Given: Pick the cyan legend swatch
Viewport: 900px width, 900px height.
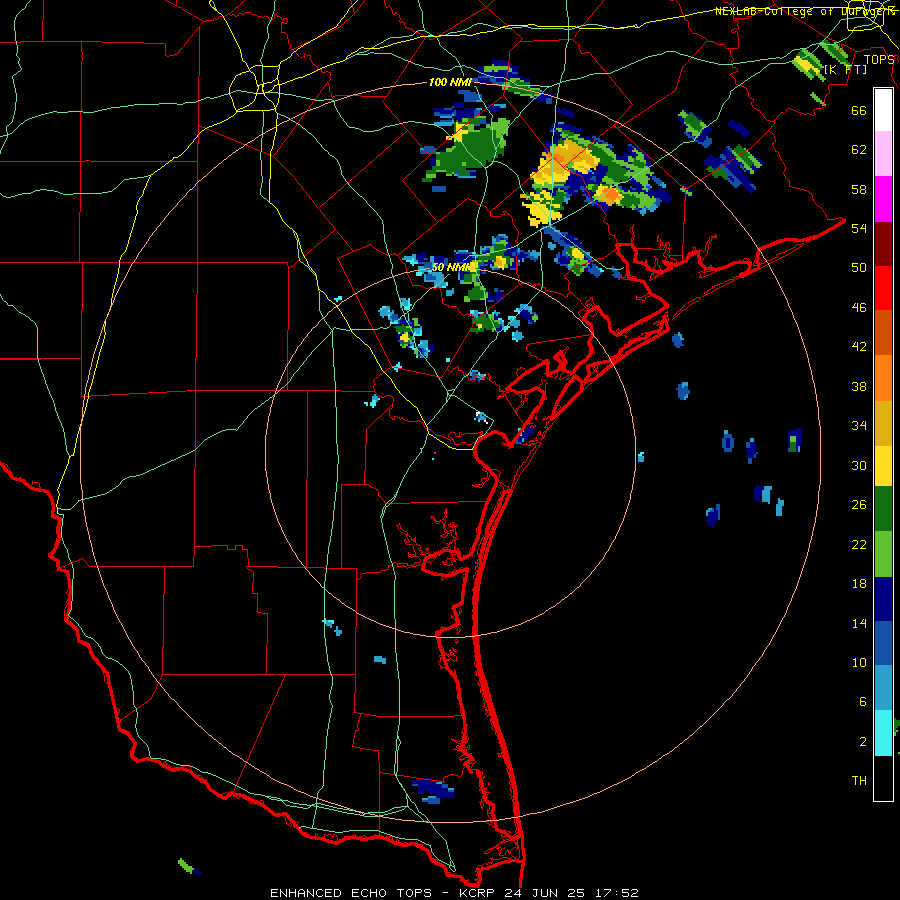Looking at the screenshot, I should point(883,733).
